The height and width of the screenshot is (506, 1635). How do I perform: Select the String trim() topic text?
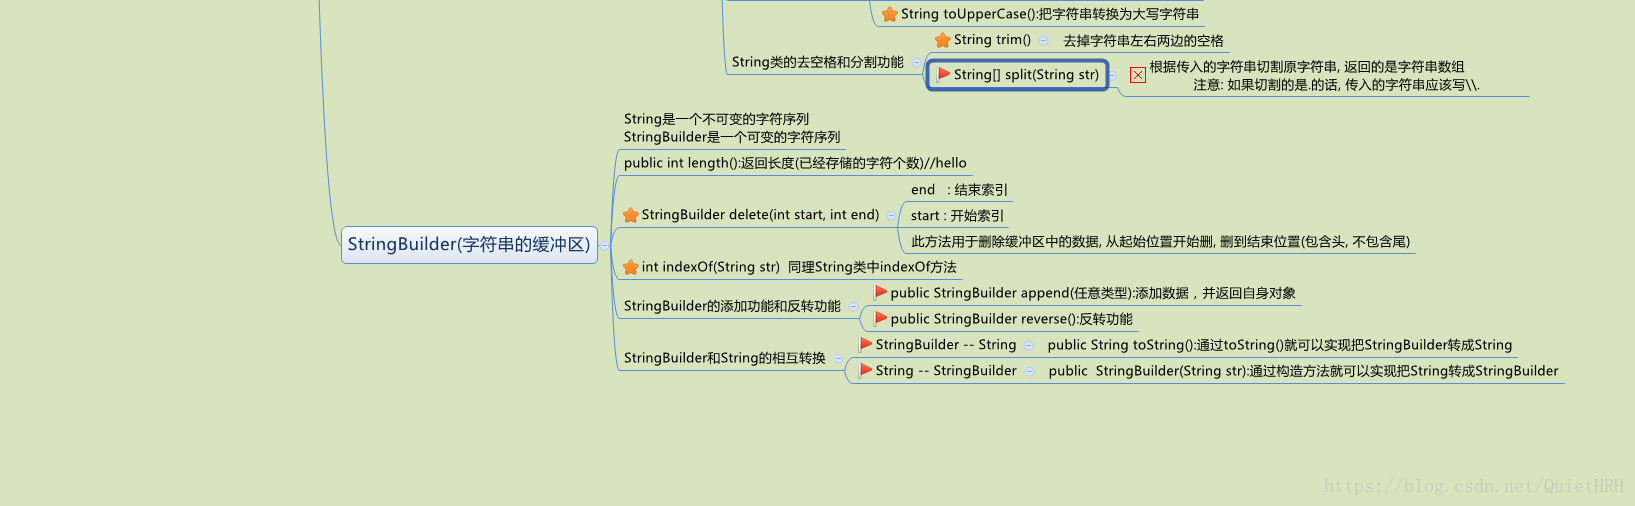(x=992, y=40)
